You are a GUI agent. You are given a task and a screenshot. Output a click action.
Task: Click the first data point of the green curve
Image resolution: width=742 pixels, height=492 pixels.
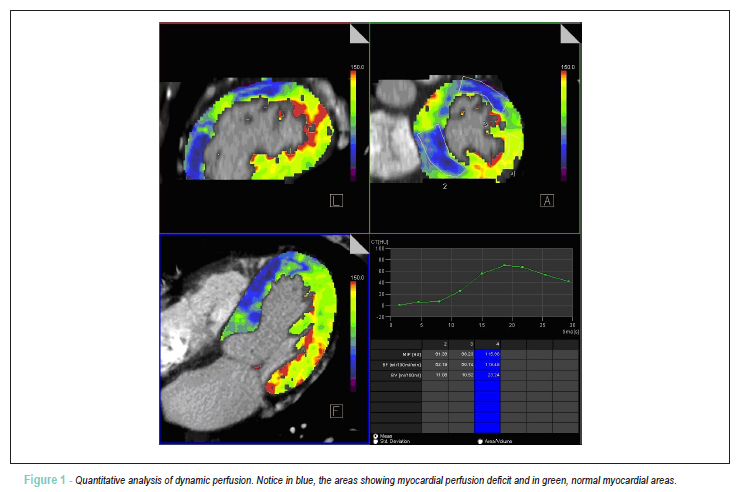click(x=399, y=305)
